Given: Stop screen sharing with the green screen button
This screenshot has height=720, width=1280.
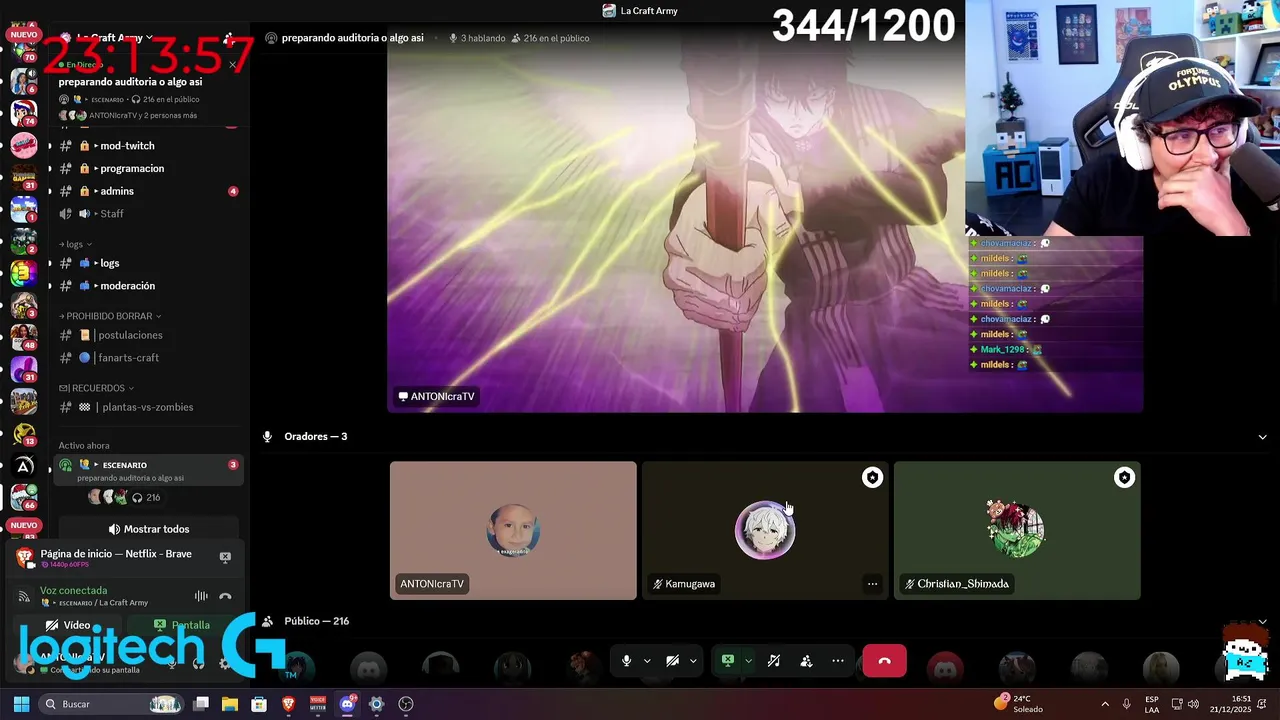Looking at the screenshot, I should tap(728, 661).
